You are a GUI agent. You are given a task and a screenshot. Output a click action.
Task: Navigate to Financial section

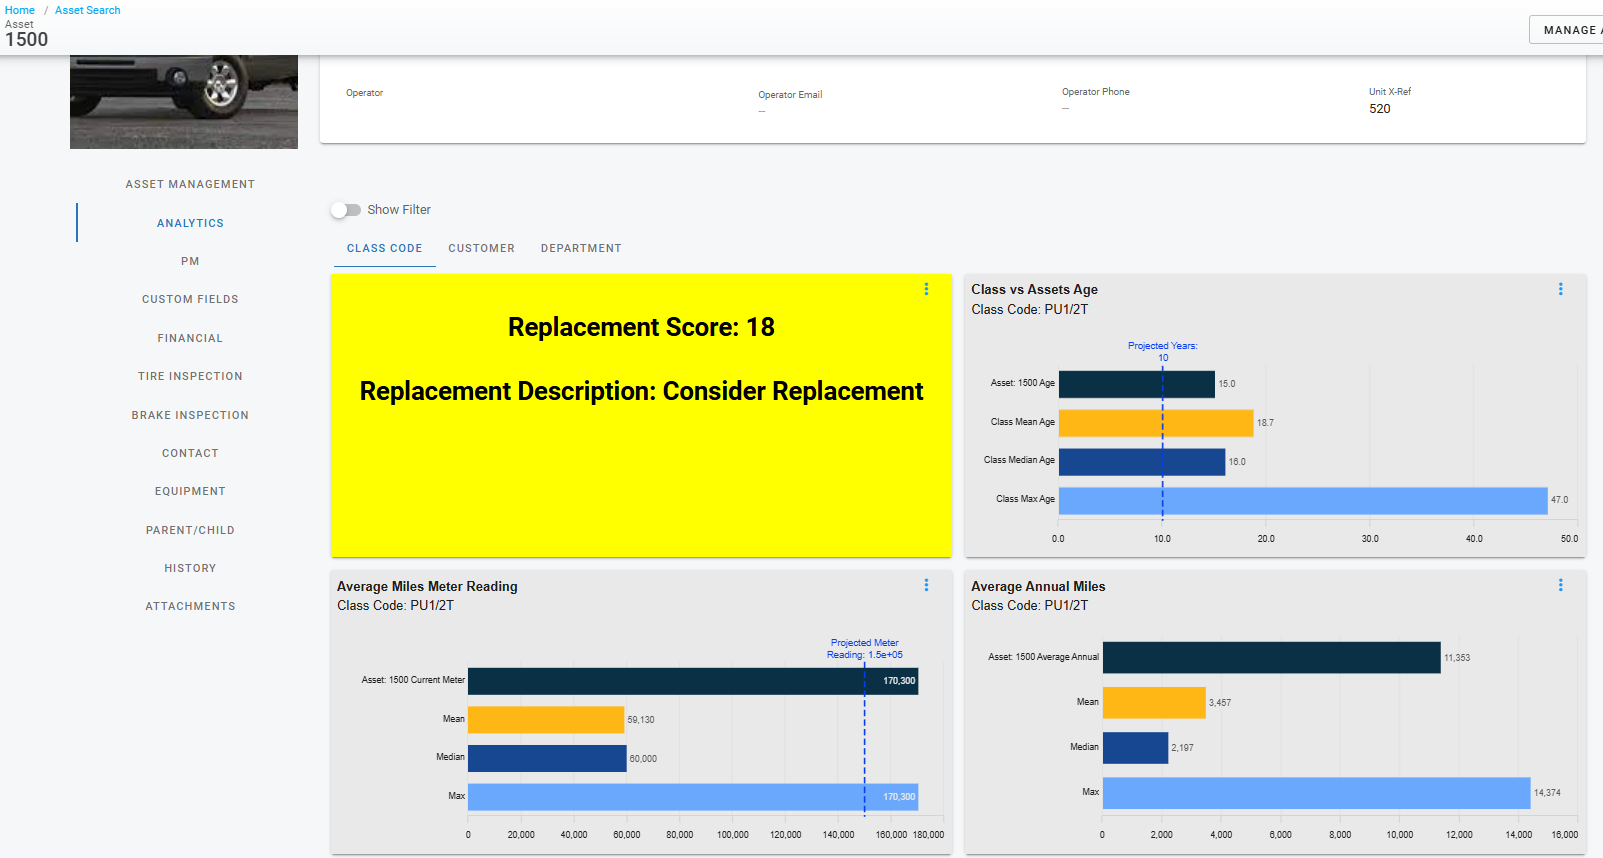pyautogui.click(x=190, y=338)
